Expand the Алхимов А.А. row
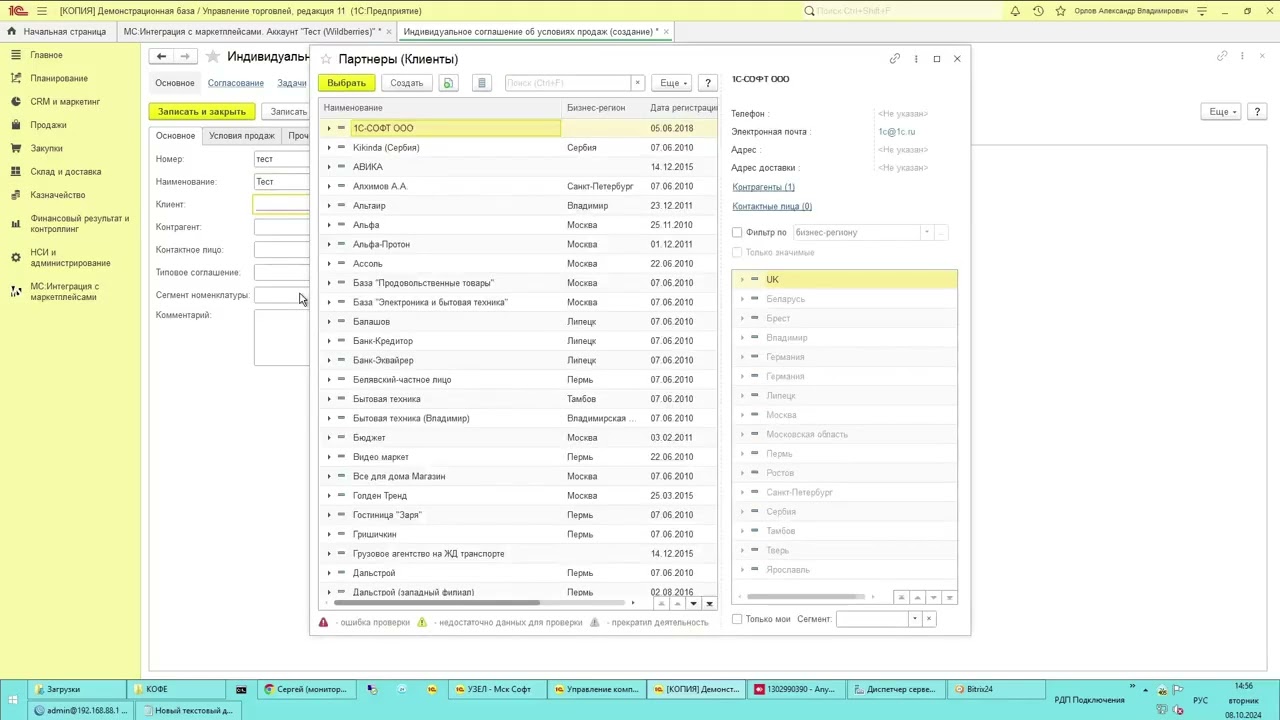 (328, 186)
